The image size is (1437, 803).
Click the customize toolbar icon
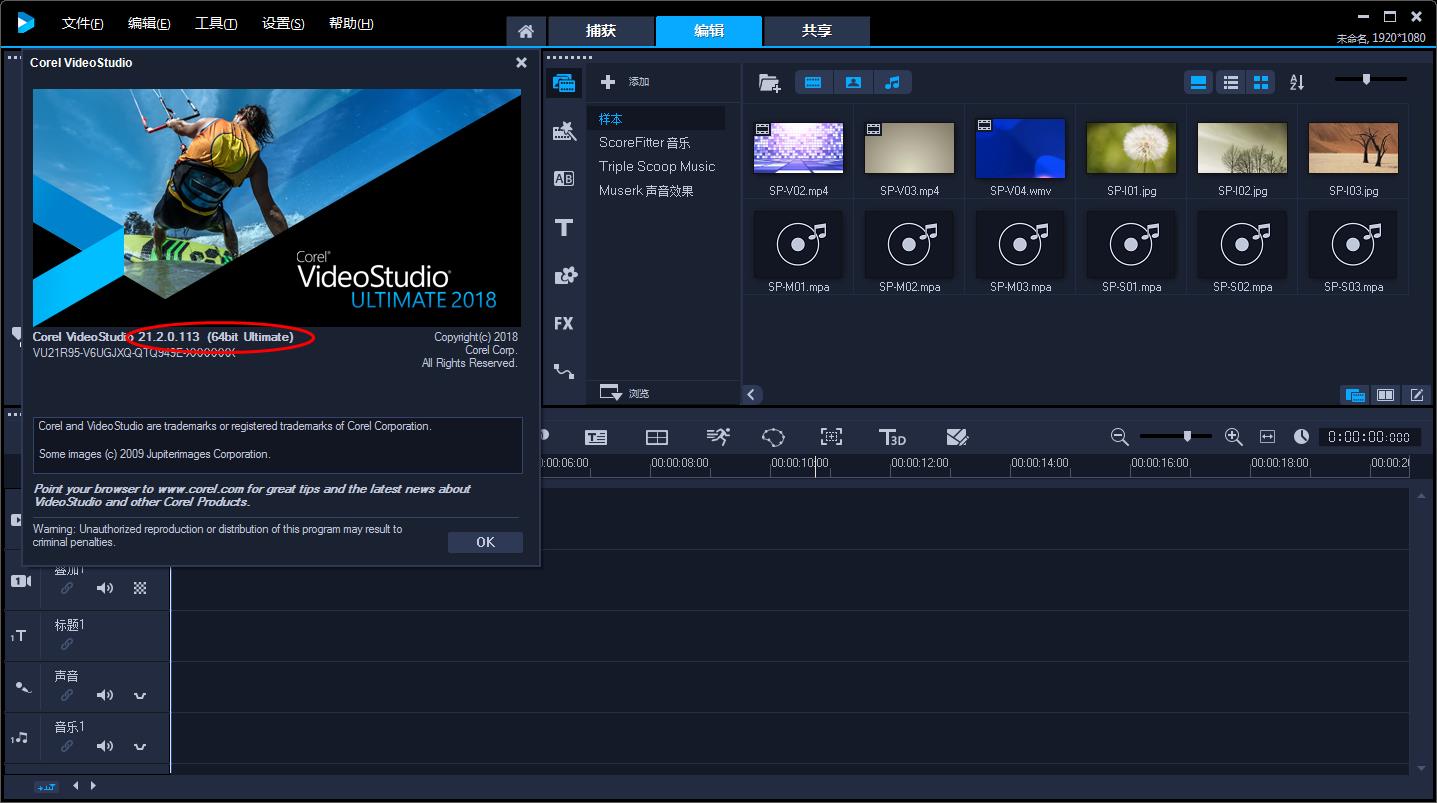(x=957, y=437)
